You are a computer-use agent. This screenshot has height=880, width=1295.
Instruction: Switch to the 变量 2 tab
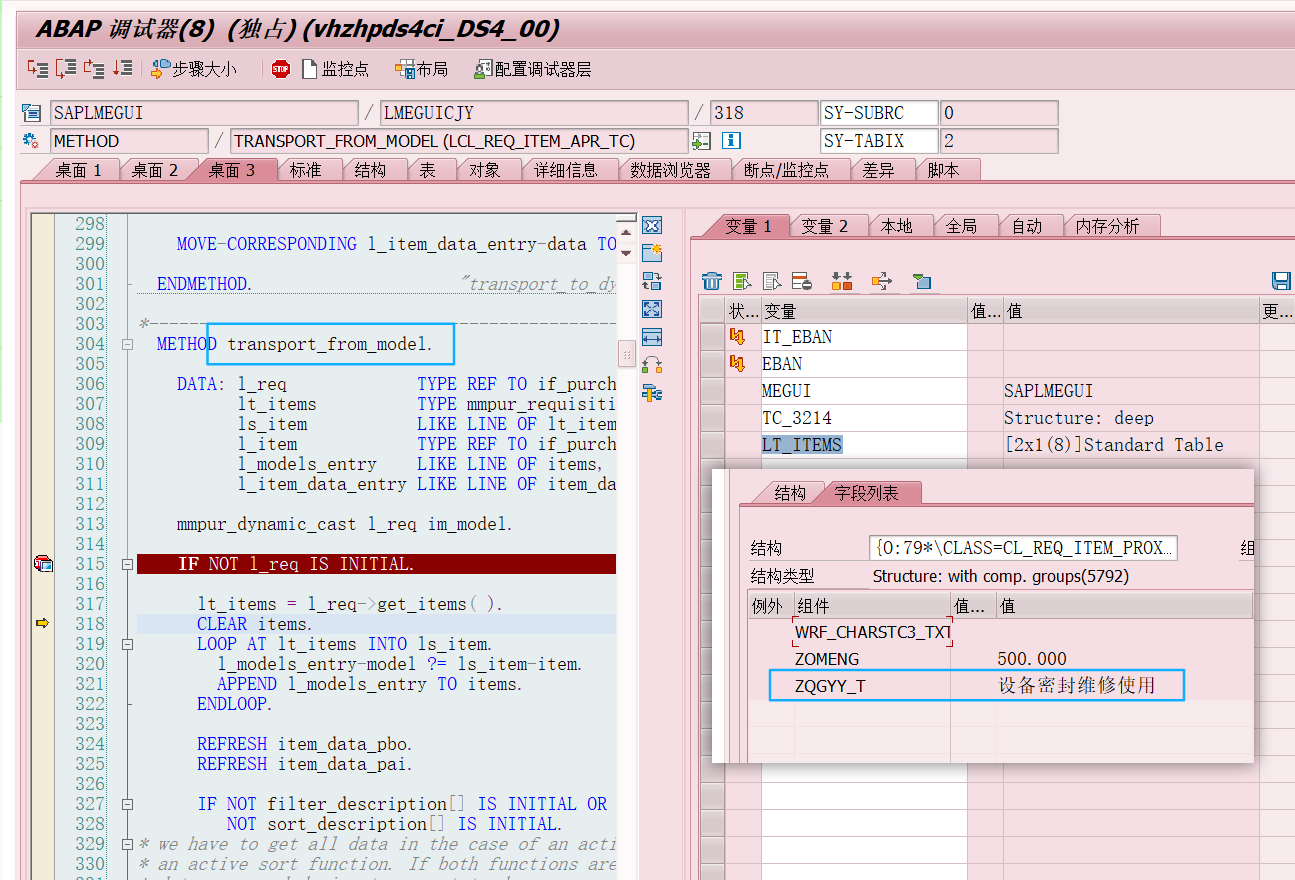pos(828,225)
